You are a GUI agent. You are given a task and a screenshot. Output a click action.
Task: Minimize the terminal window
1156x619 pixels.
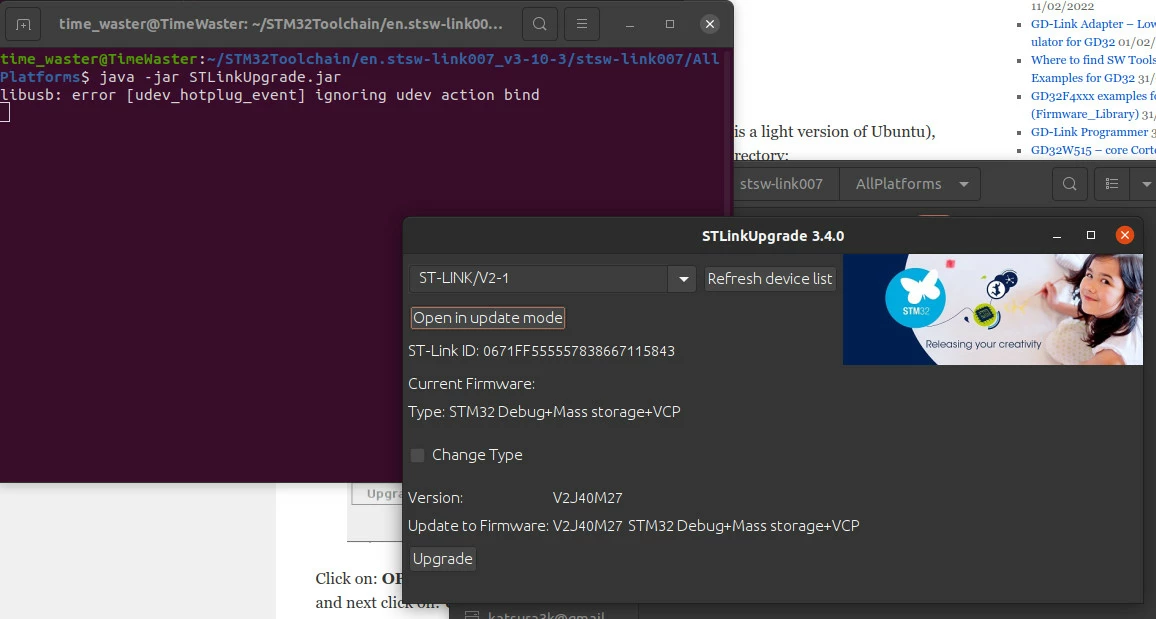(x=630, y=24)
